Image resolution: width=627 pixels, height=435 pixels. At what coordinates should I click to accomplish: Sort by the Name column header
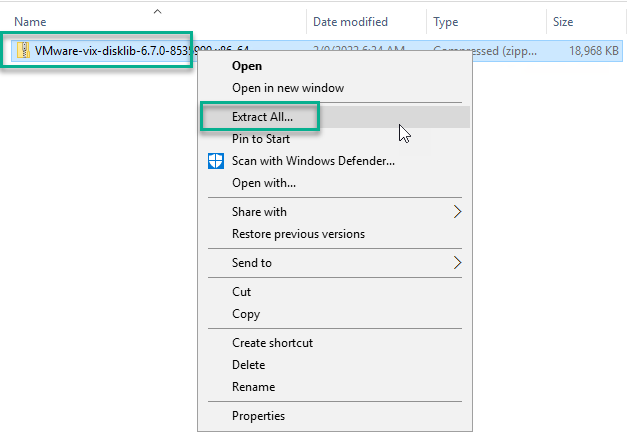point(30,22)
